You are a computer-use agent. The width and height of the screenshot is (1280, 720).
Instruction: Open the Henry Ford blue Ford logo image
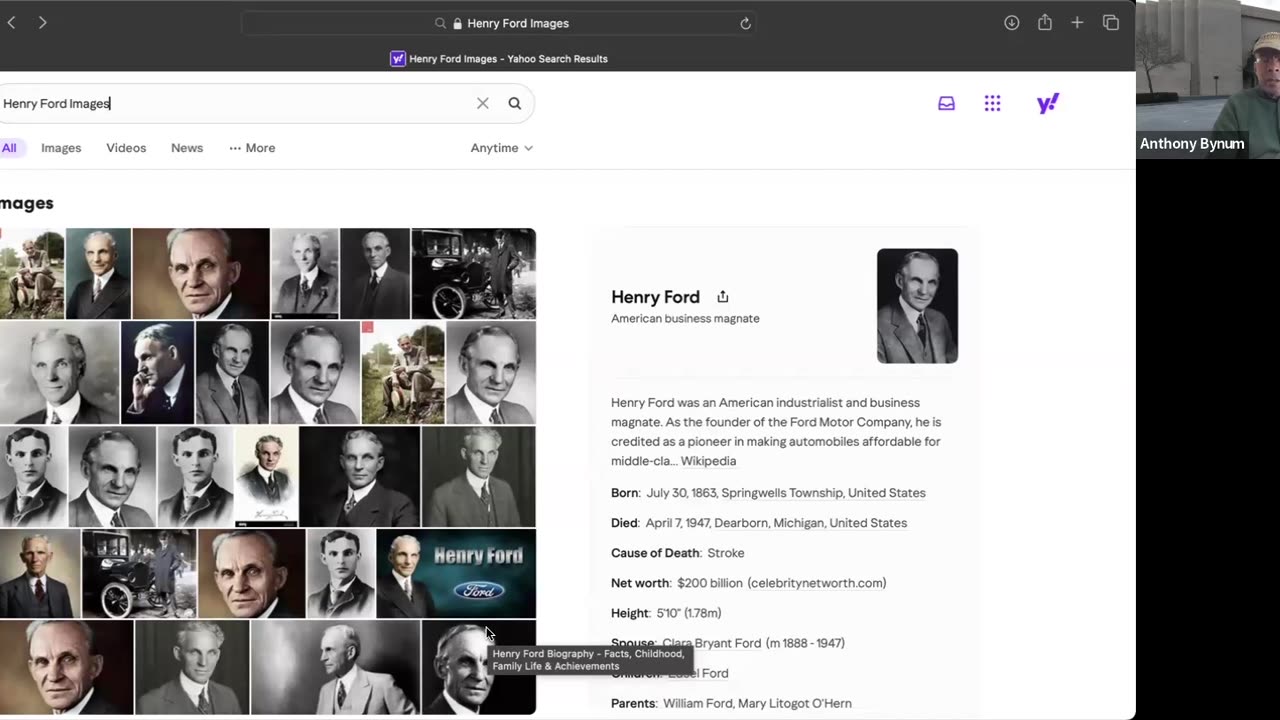pos(456,573)
